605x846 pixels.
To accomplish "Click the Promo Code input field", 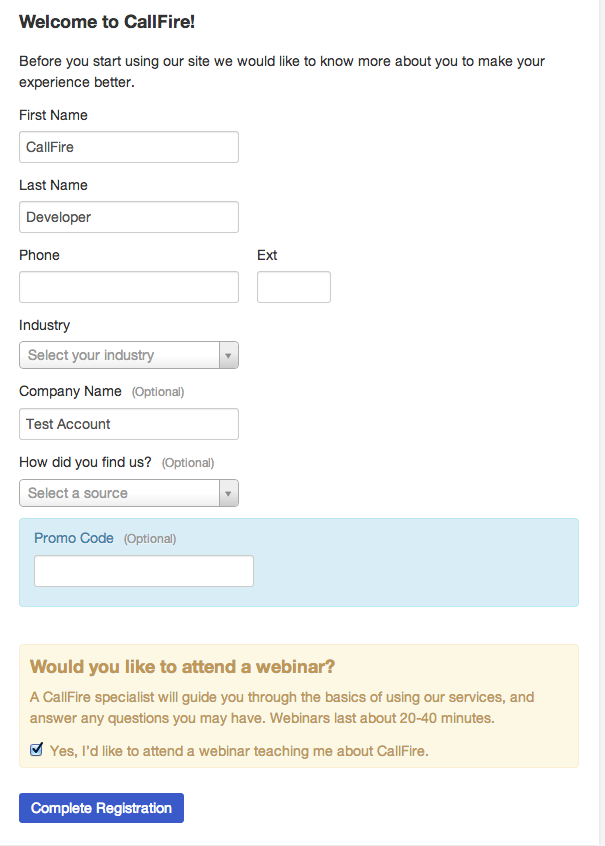I will 143,571.
